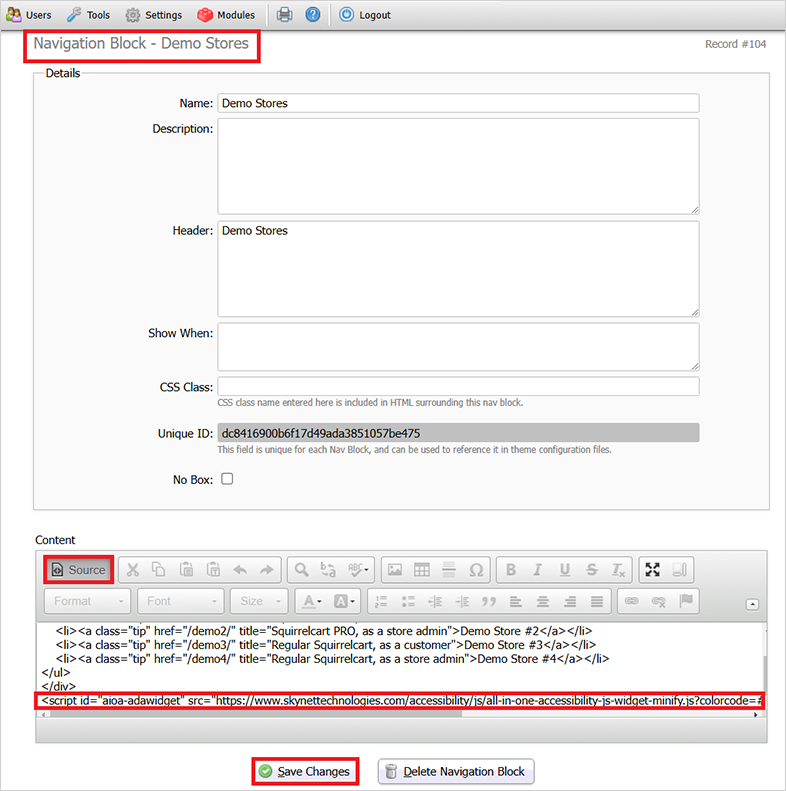Click the Insert table icon
Viewport: 786px width, 791px height.
click(x=422, y=570)
